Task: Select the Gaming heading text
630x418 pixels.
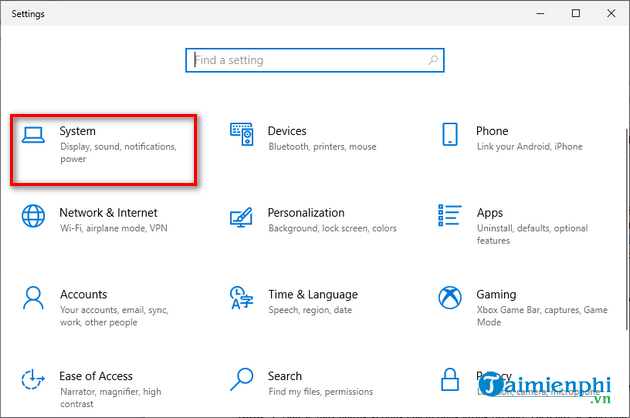Action: [496, 295]
